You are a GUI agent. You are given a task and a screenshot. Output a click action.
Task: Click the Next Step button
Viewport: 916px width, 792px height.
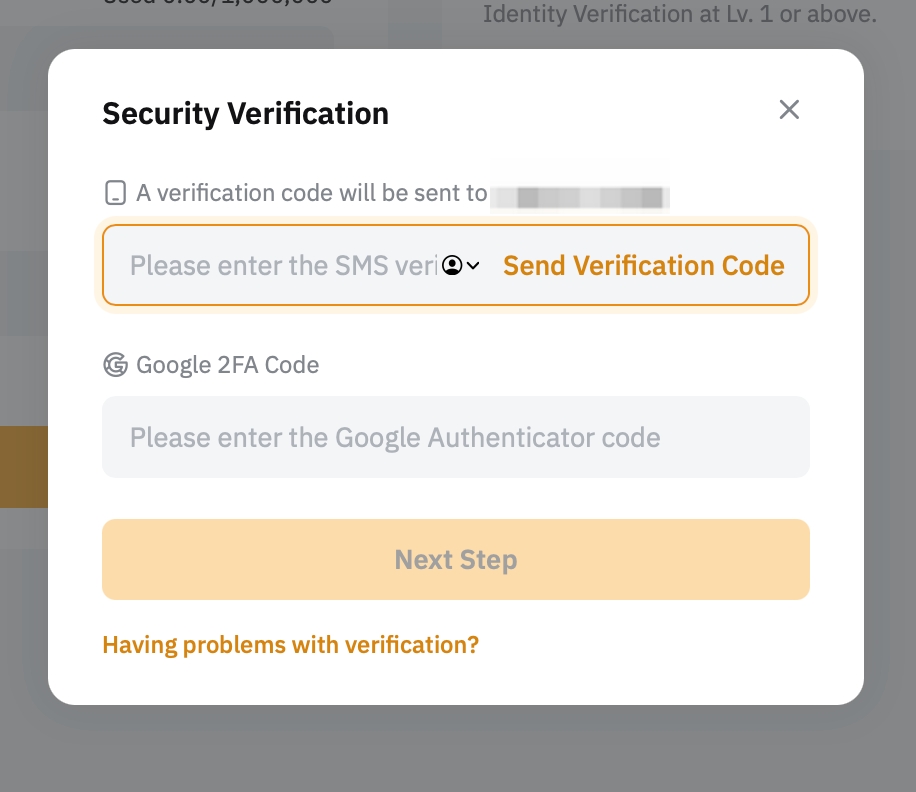(455, 560)
